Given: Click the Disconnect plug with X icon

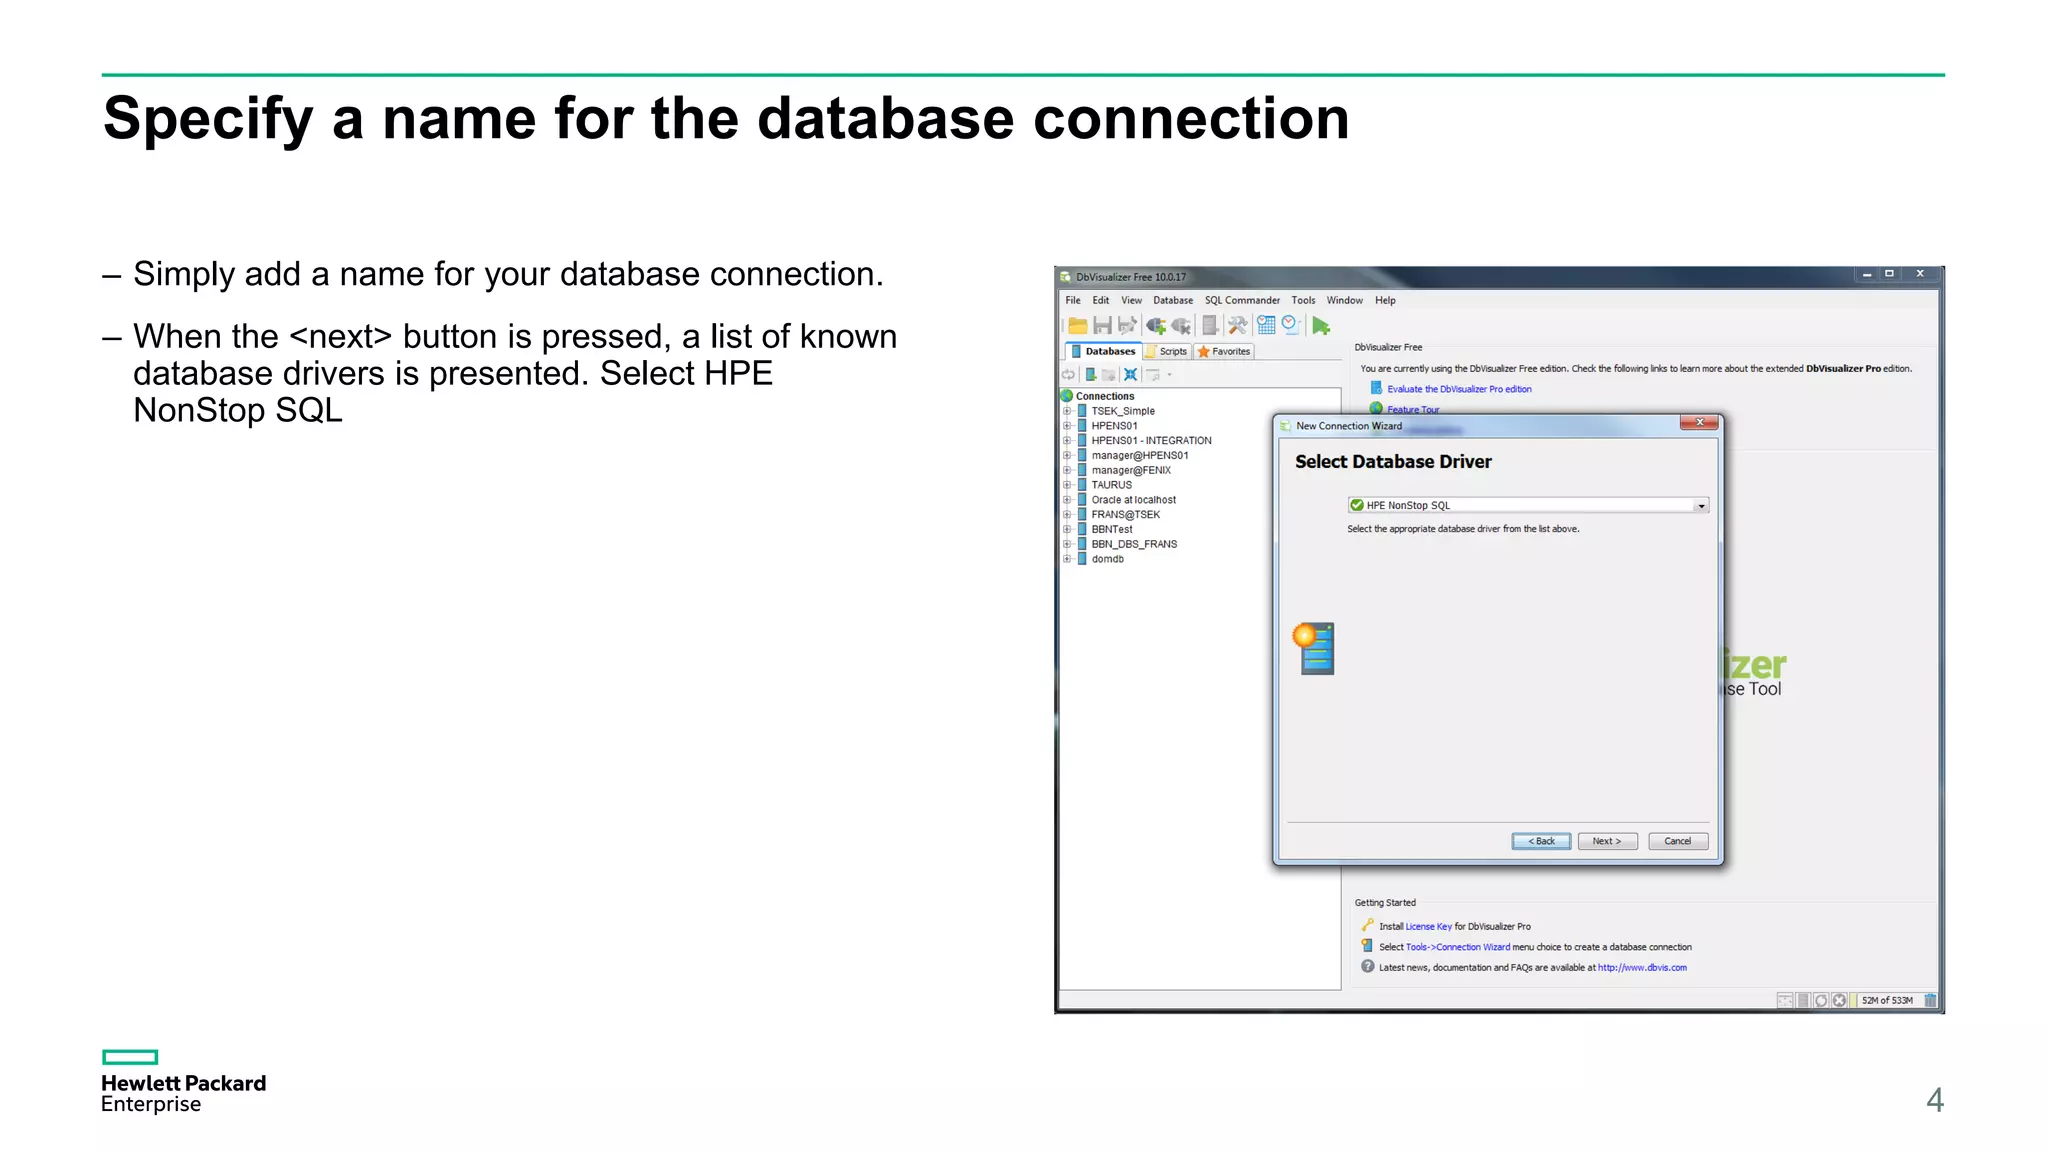Looking at the screenshot, I should tap(1181, 325).
